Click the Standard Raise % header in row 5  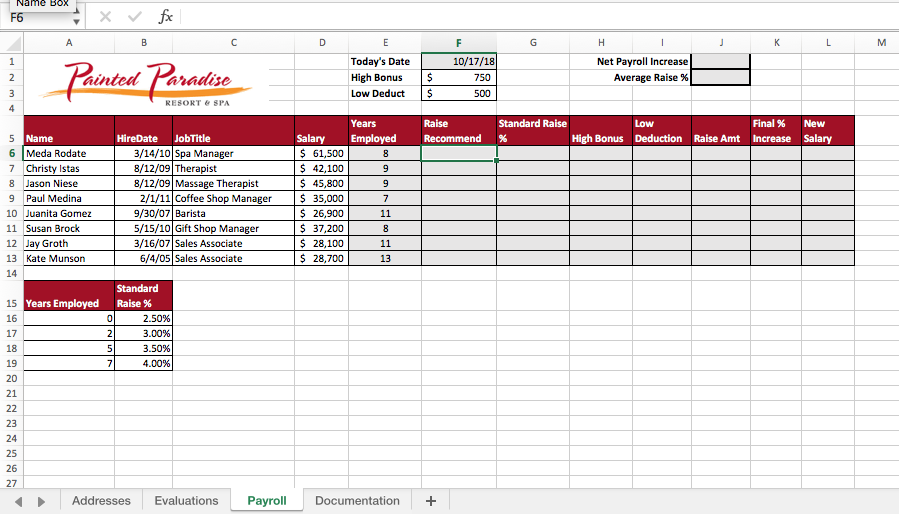[533, 130]
